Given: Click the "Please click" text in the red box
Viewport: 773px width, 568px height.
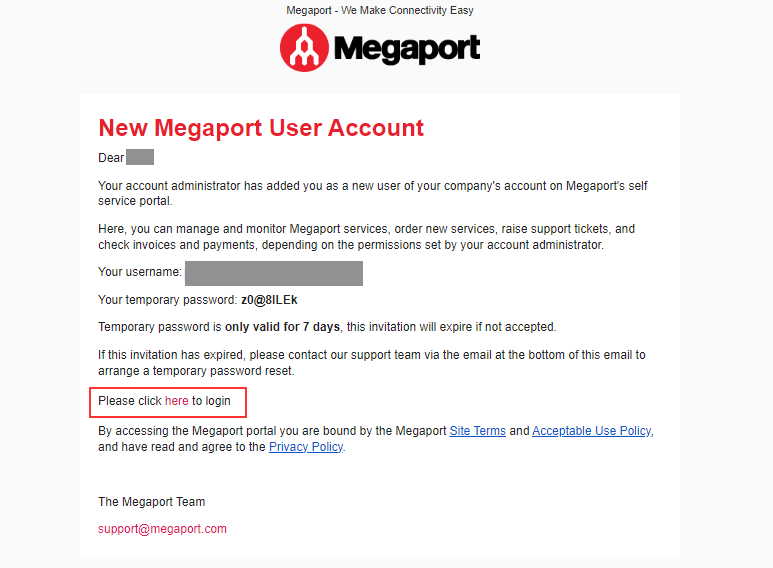Looking at the screenshot, I should (x=130, y=401).
